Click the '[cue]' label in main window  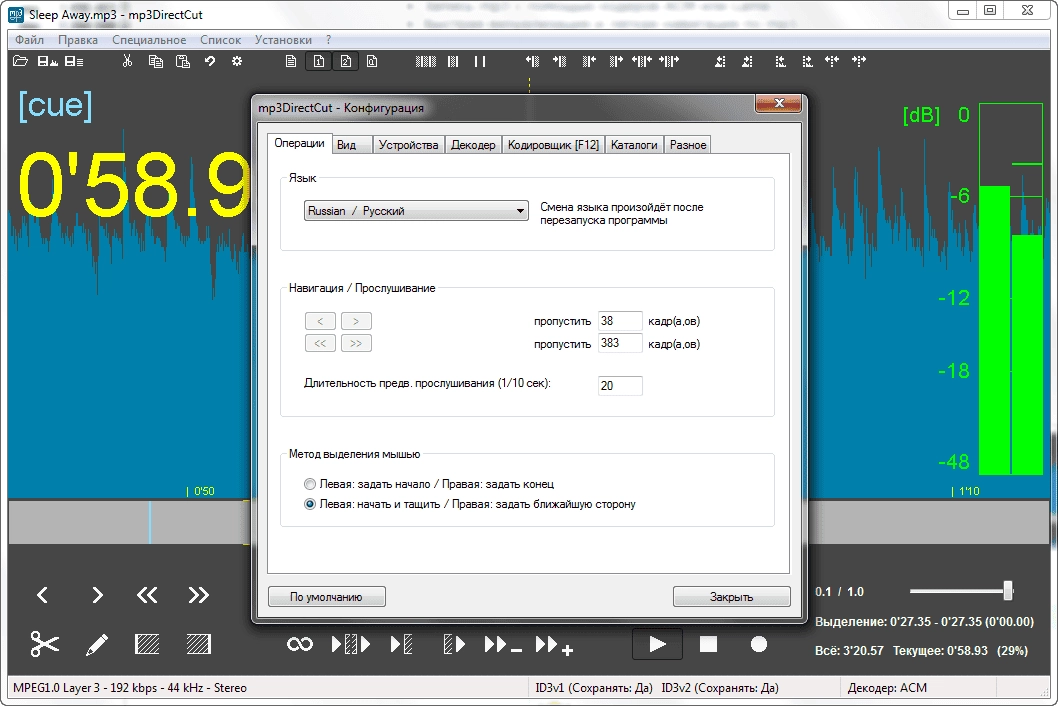point(55,105)
